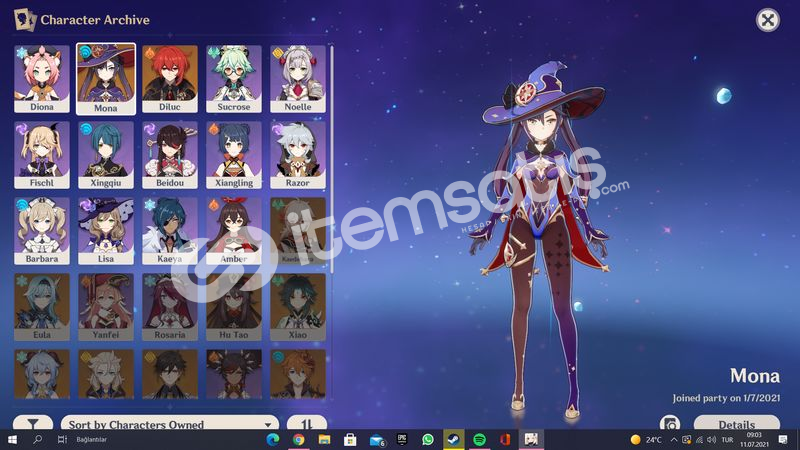Toggle sort order arrows button
Viewport: 800px width, 450px height.
pyautogui.click(x=307, y=423)
